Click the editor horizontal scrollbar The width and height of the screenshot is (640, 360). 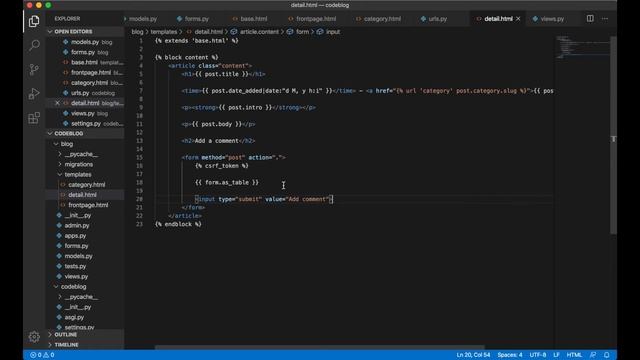tap(320, 348)
